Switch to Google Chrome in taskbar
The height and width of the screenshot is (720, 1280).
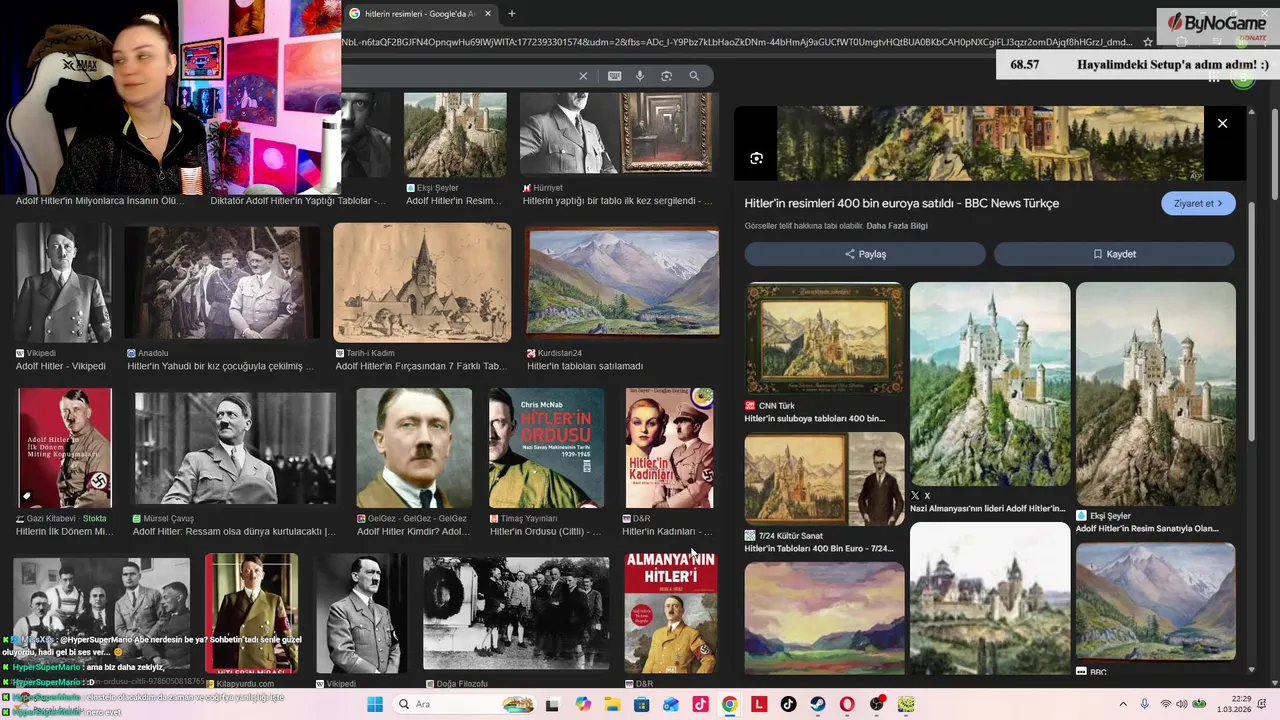coord(730,704)
